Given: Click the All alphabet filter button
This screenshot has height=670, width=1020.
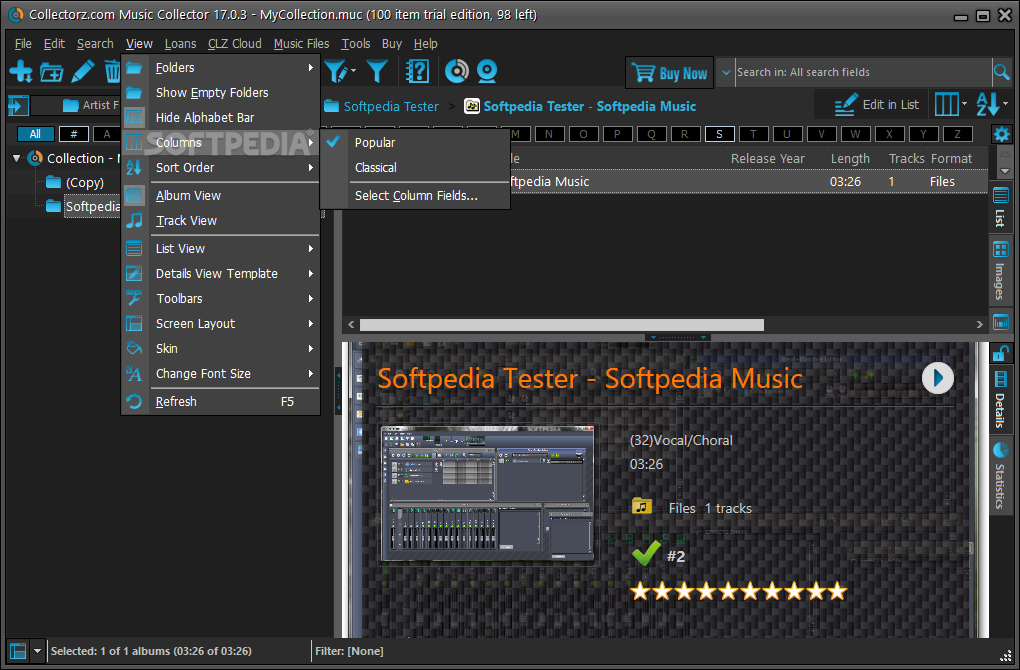Looking at the screenshot, I should [x=35, y=134].
